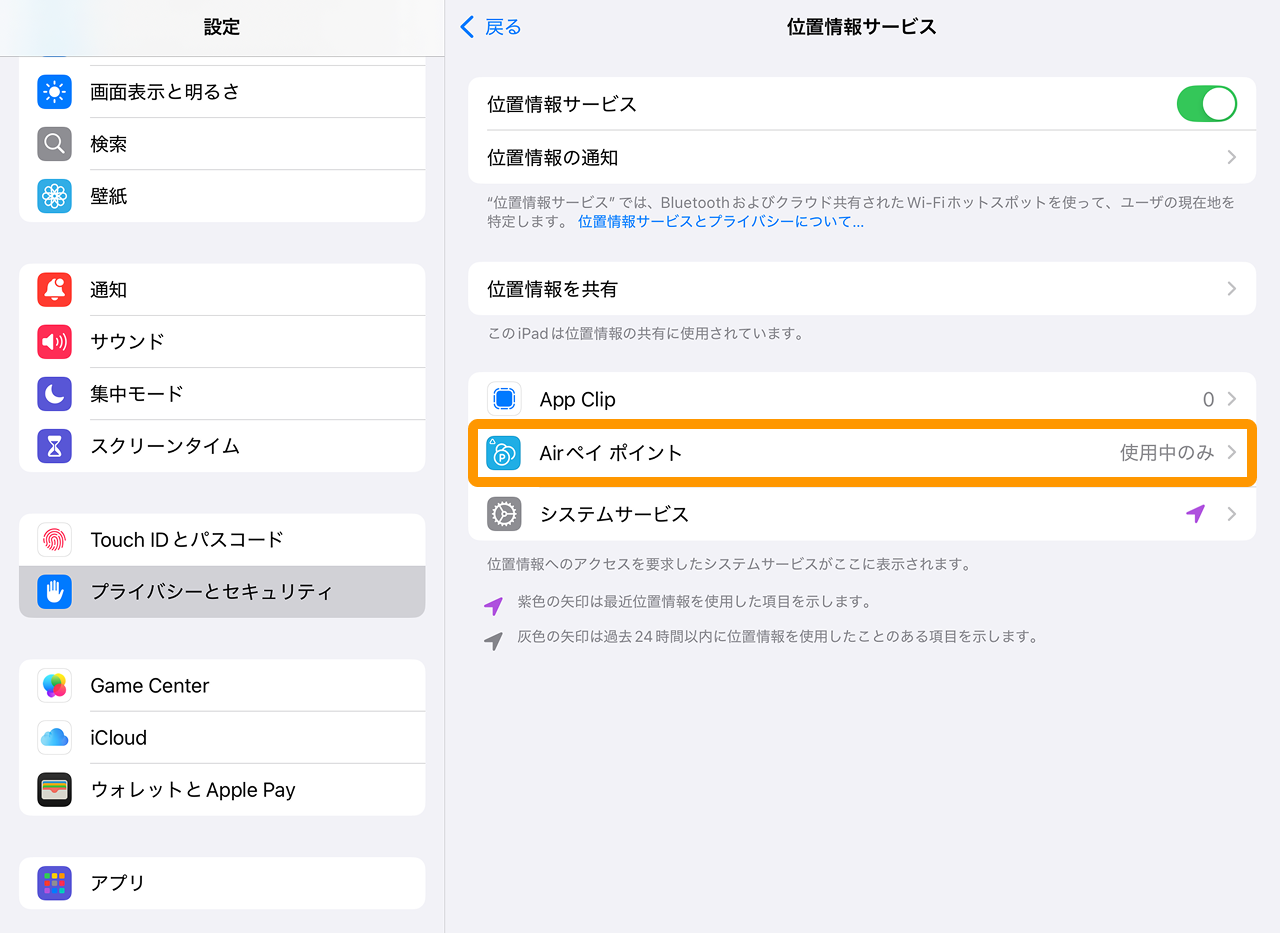Open chevron on App Clip row
The height and width of the screenshot is (933, 1280).
[x=1232, y=399]
